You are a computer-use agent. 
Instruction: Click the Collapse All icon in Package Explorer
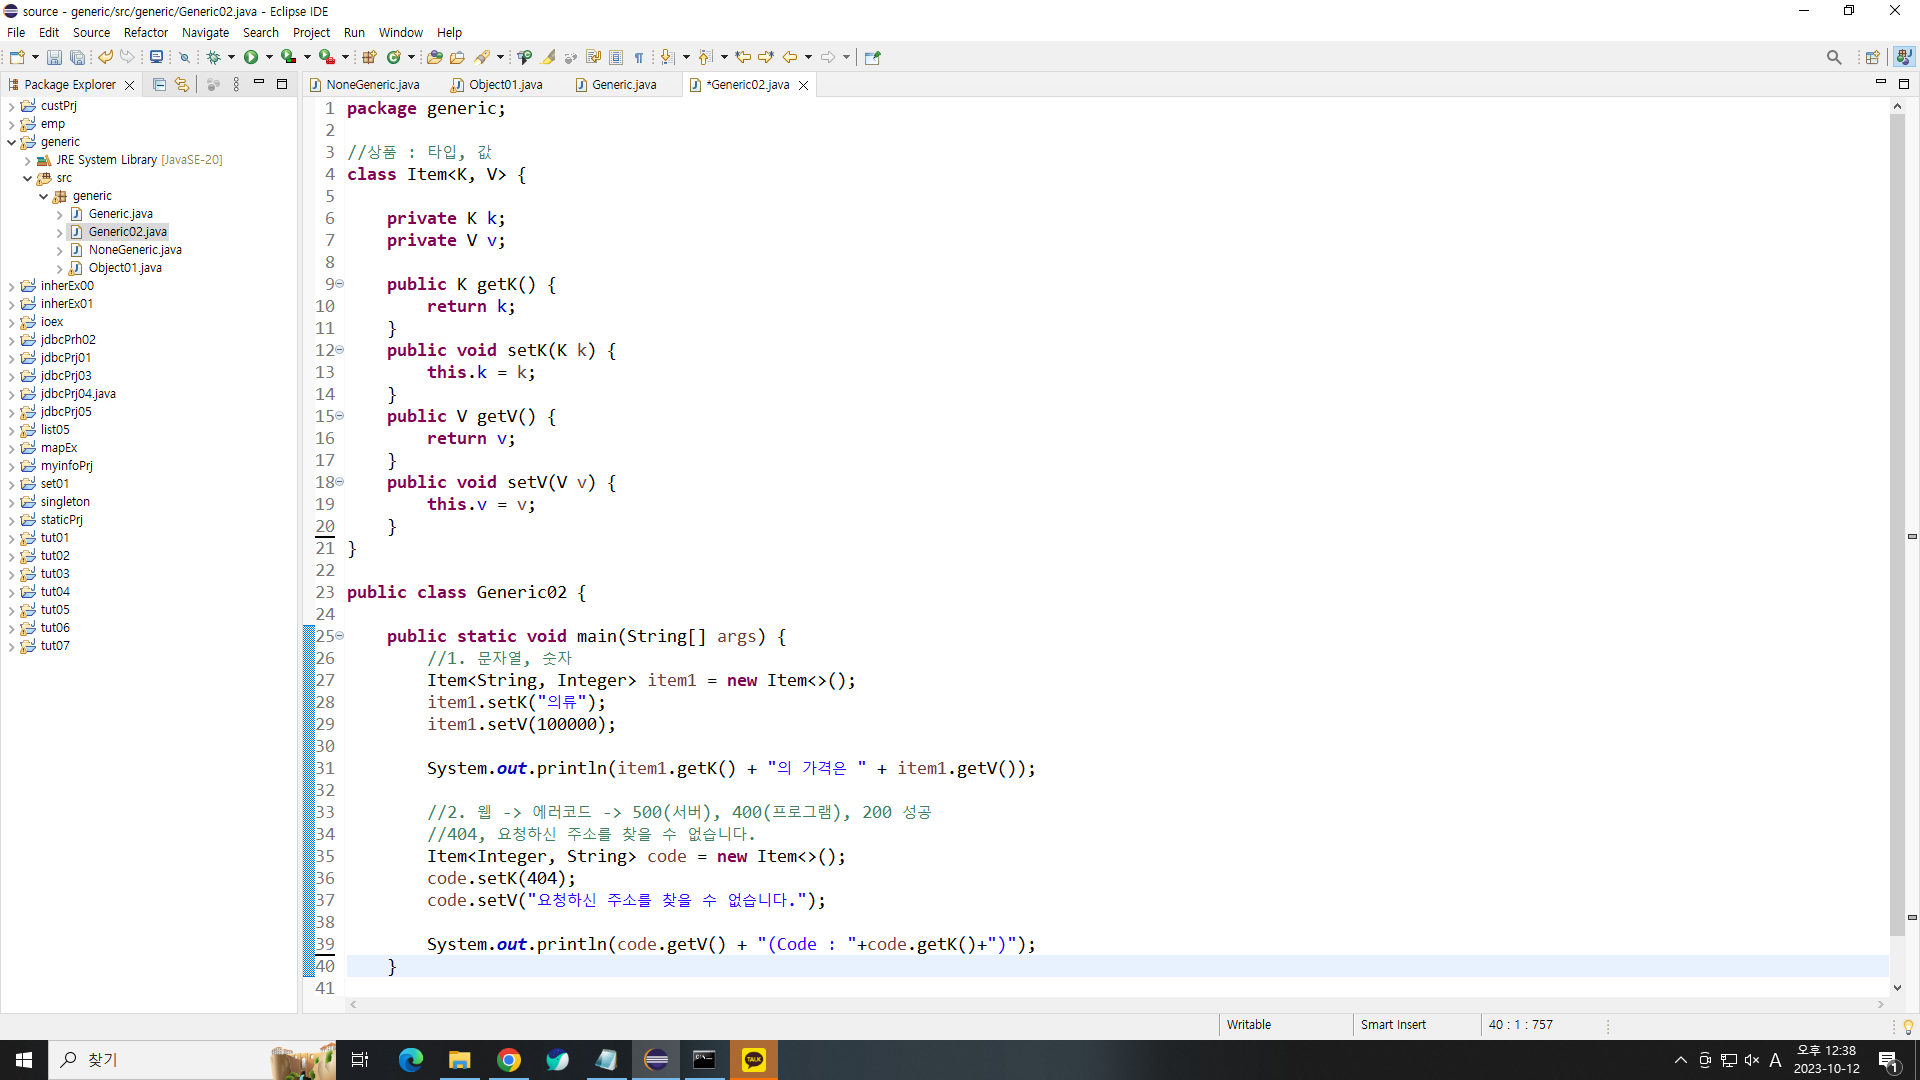(159, 85)
